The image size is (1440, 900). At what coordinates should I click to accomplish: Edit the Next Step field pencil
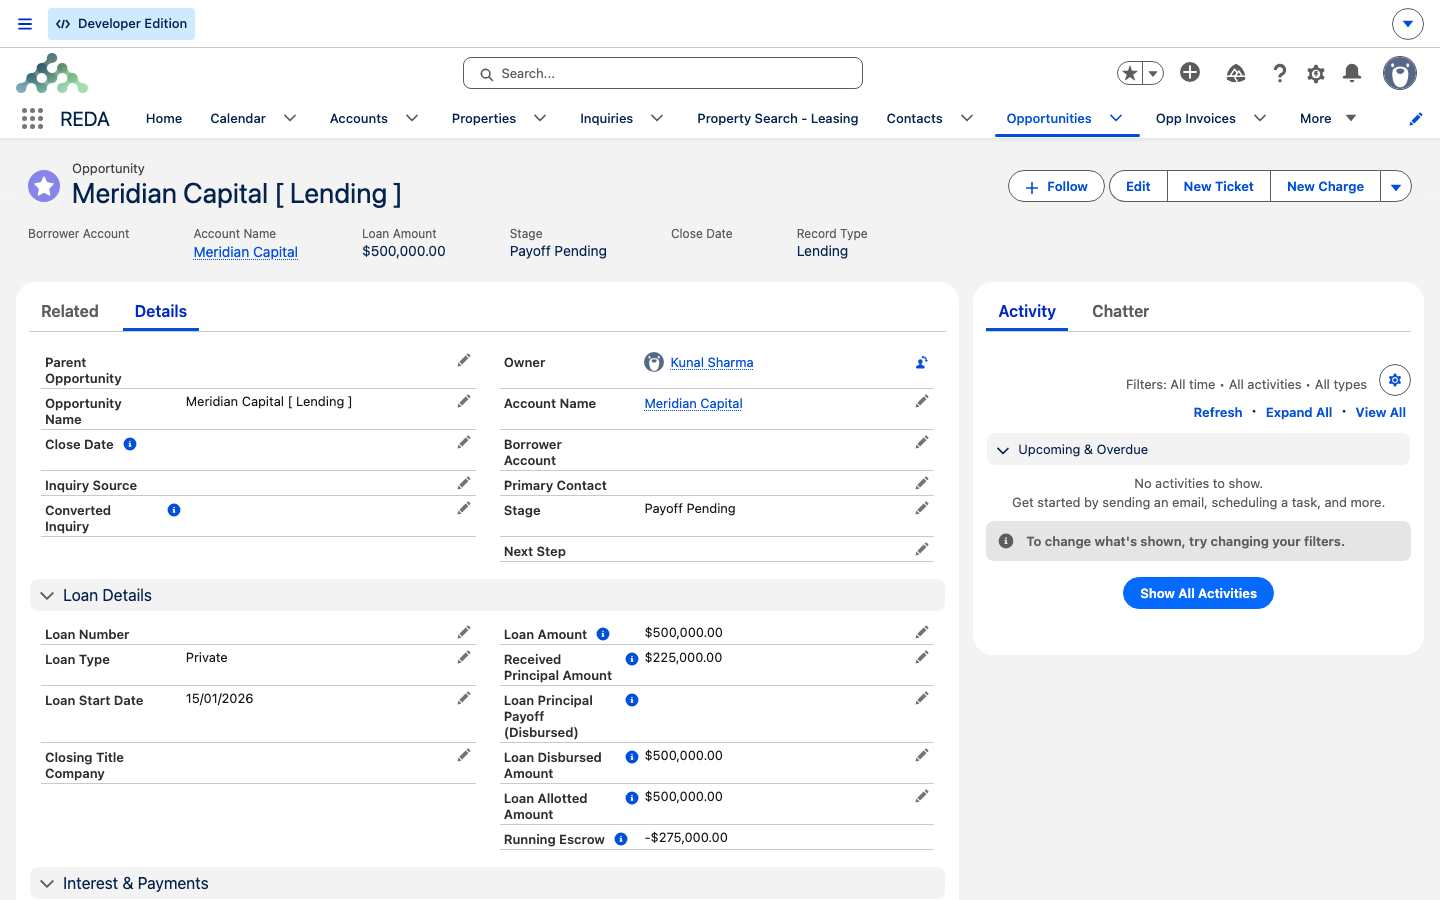(922, 550)
